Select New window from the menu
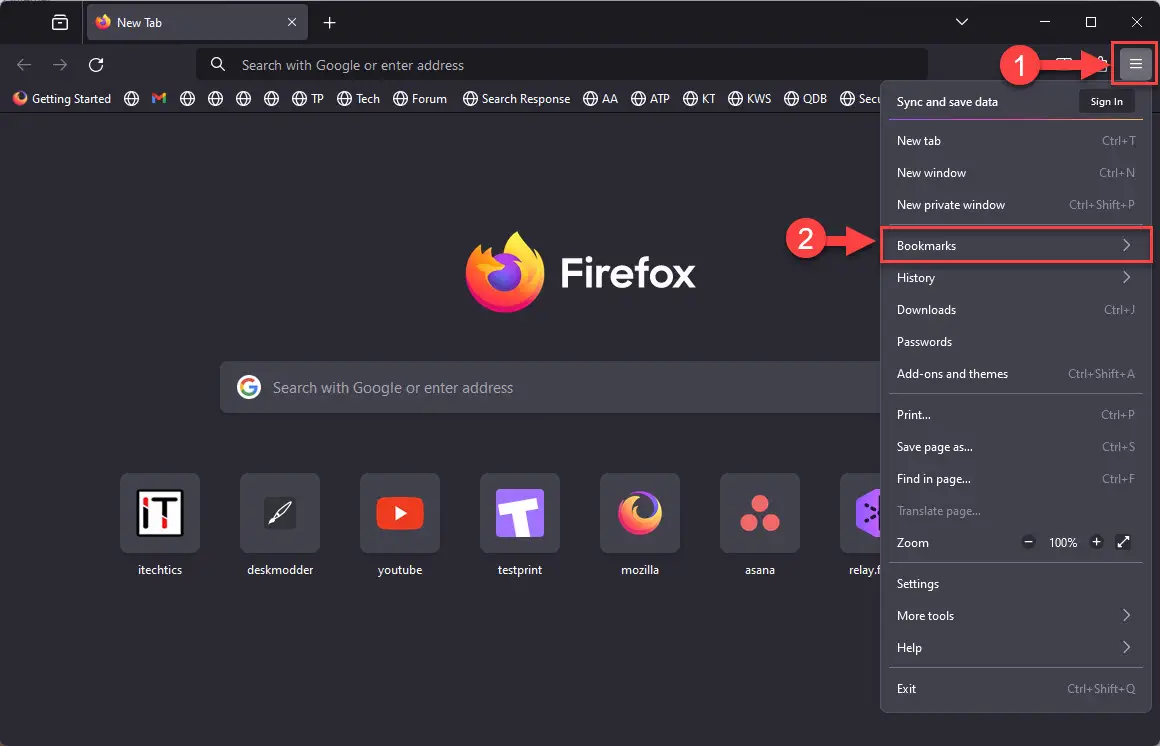This screenshot has width=1160, height=746. pos(1016,172)
